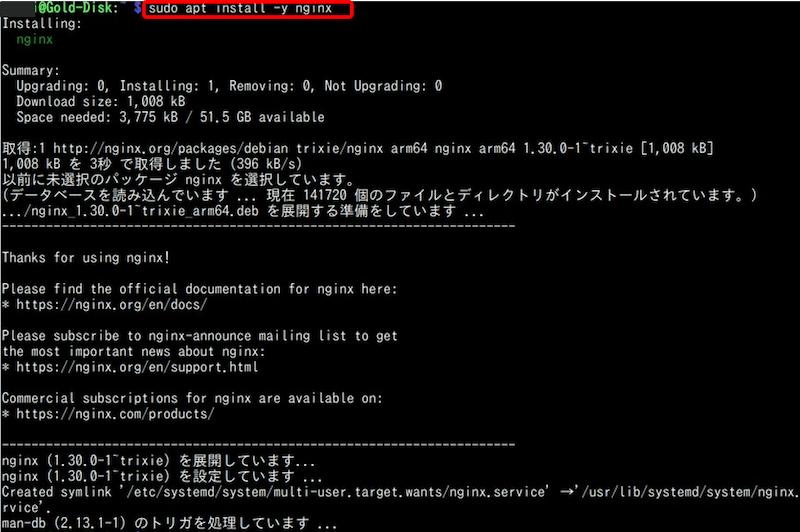Click 'Please subscribe to nginx-announce mailing list' line
The width and height of the screenshot is (800, 532).
tap(199, 336)
